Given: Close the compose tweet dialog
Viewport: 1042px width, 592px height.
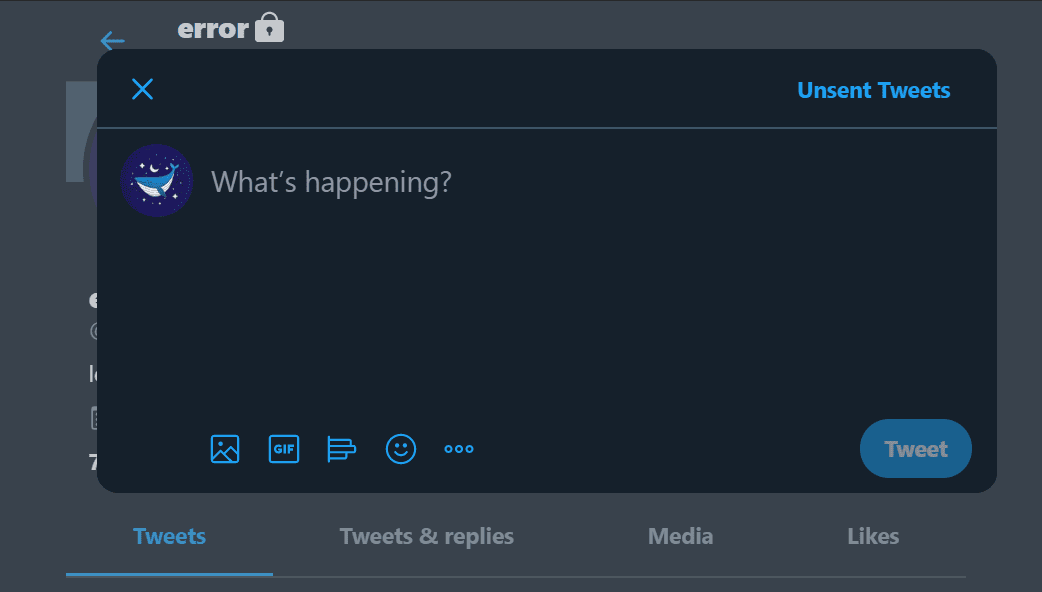Looking at the screenshot, I should click(142, 89).
